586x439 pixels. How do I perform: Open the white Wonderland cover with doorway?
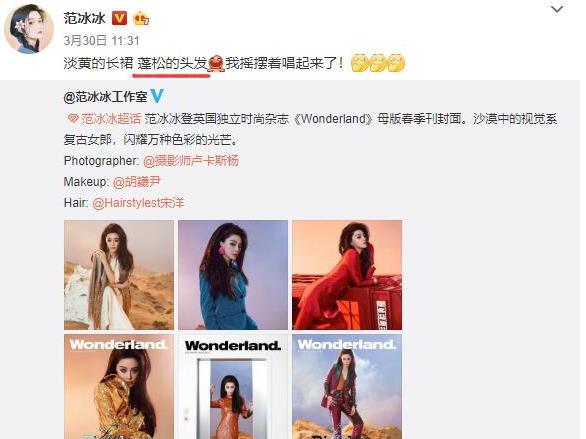233,387
